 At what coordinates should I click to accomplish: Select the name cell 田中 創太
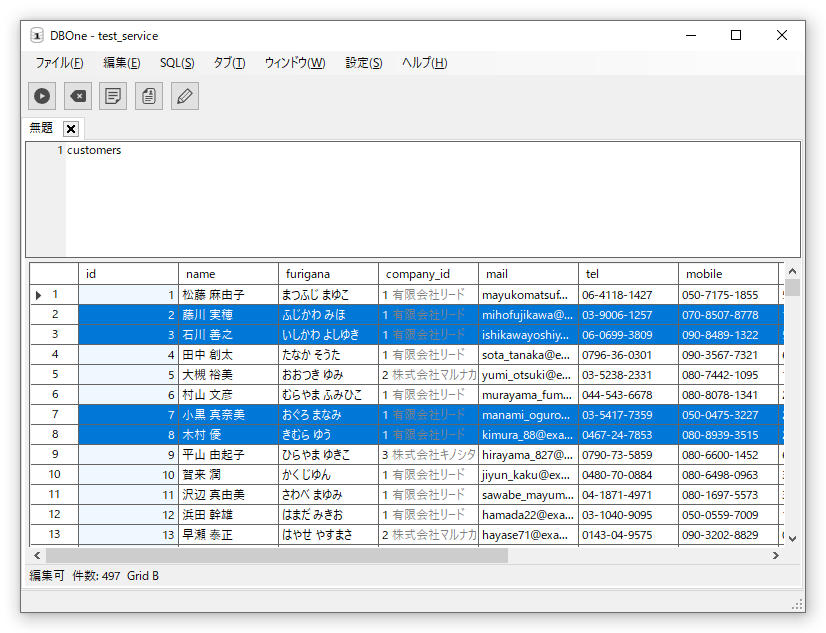[x=228, y=355]
